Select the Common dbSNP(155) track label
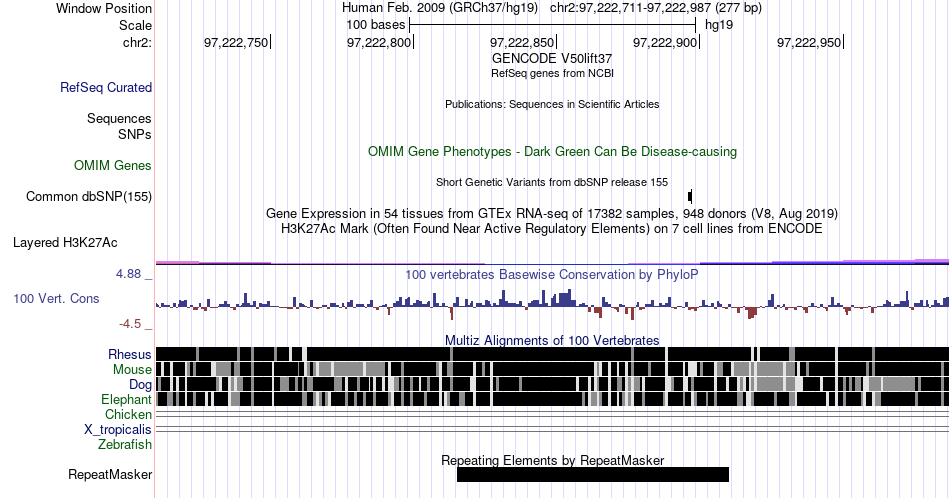 (88, 196)
